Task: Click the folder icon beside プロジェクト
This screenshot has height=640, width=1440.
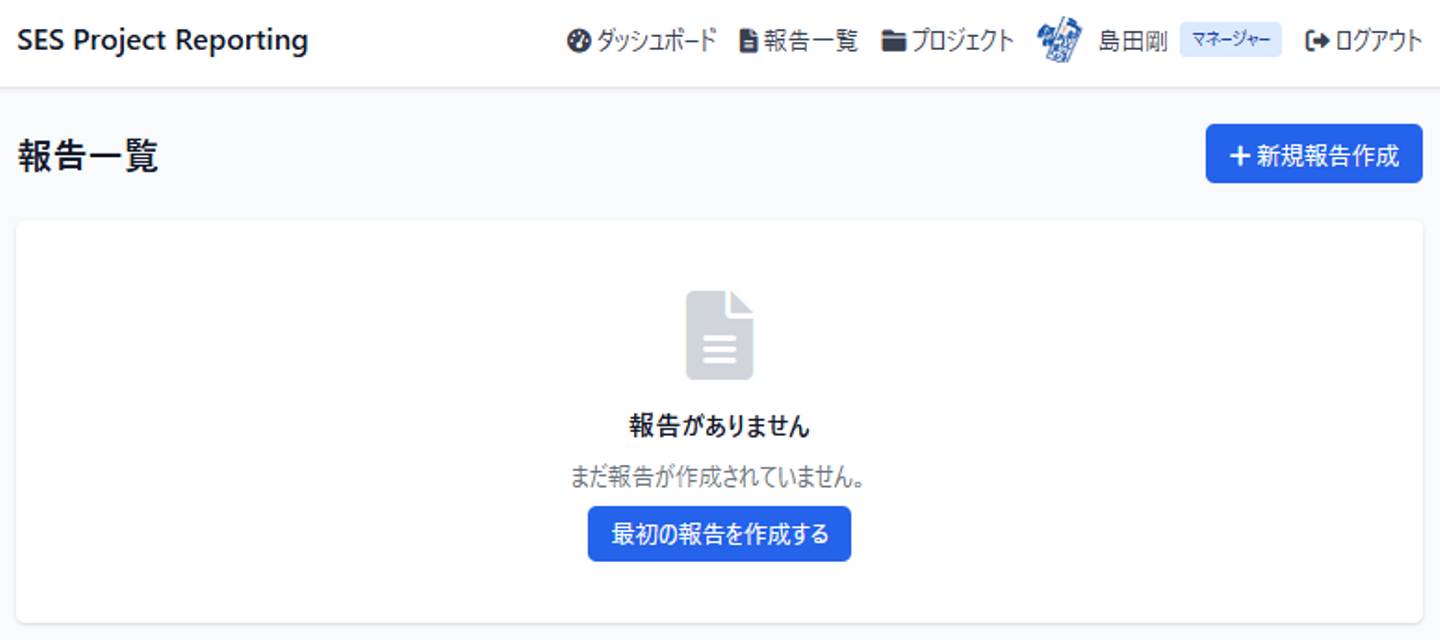Action: (893, 41)
